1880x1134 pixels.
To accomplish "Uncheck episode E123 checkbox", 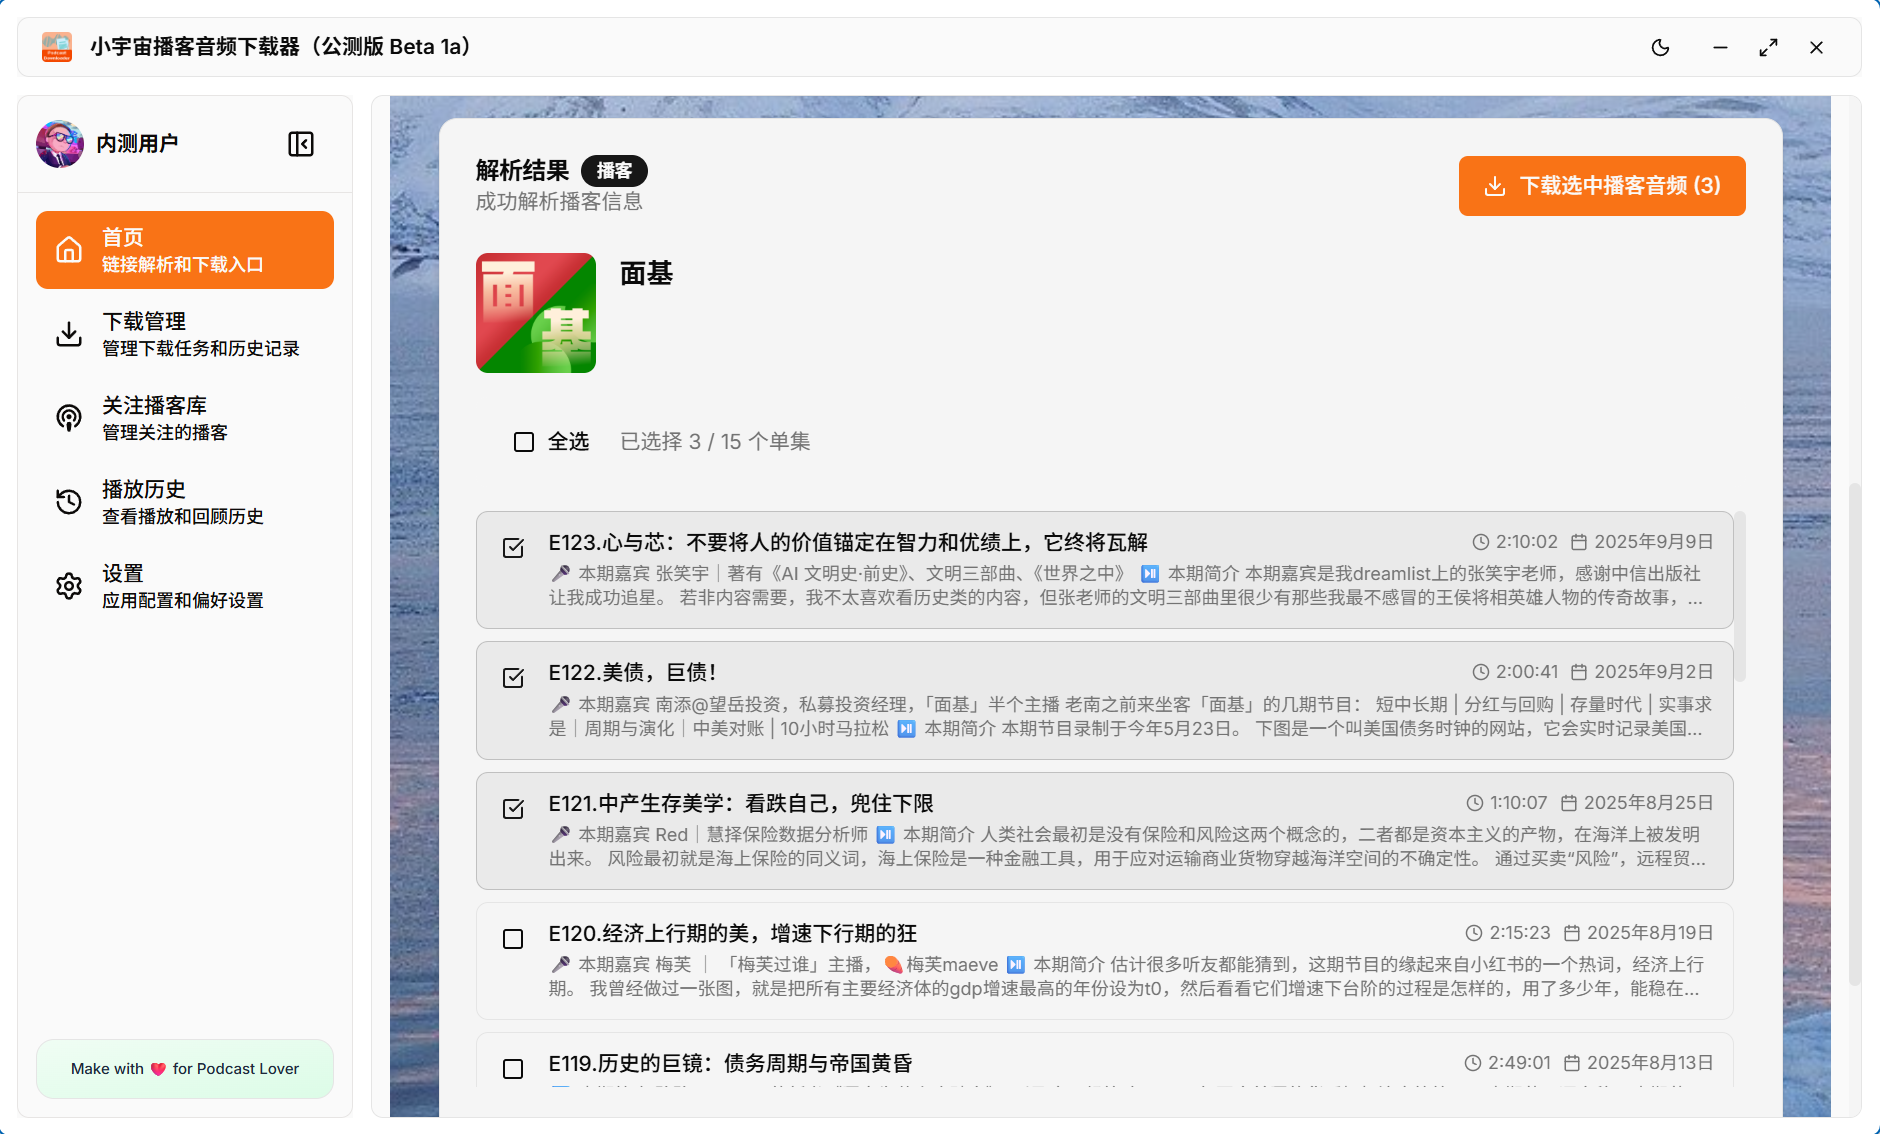I will (513, 547).
